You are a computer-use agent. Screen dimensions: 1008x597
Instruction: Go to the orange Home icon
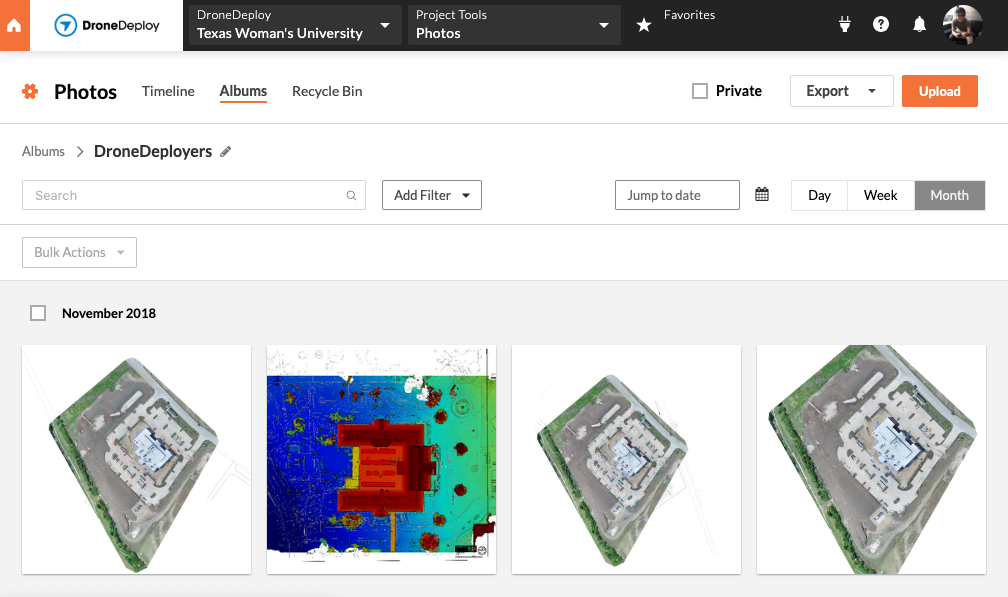(14, 25)
